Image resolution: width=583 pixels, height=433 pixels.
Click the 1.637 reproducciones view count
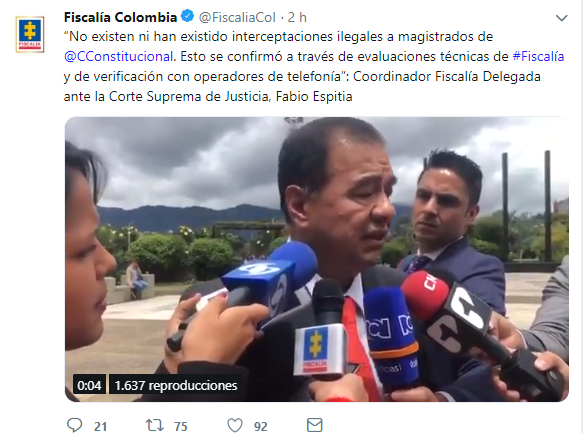point(175,385)
